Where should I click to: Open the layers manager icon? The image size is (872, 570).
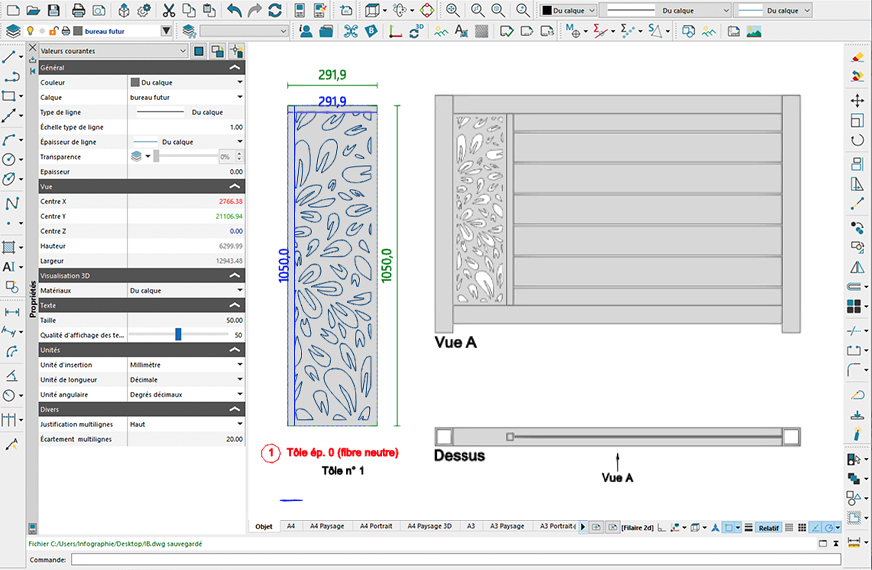[13, 31]
